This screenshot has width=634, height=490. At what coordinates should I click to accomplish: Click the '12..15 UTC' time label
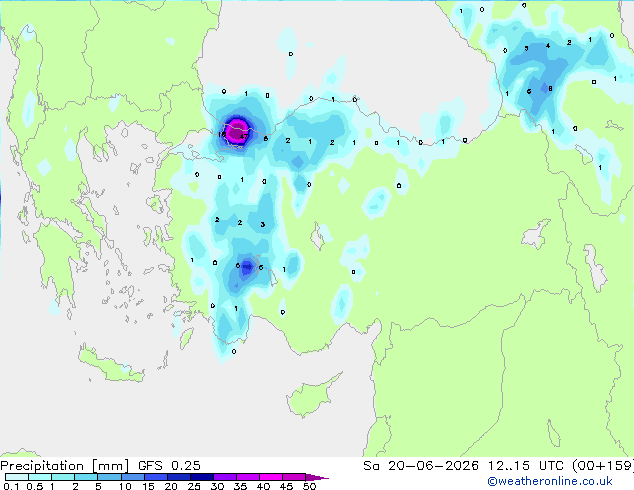coord(525,466)
